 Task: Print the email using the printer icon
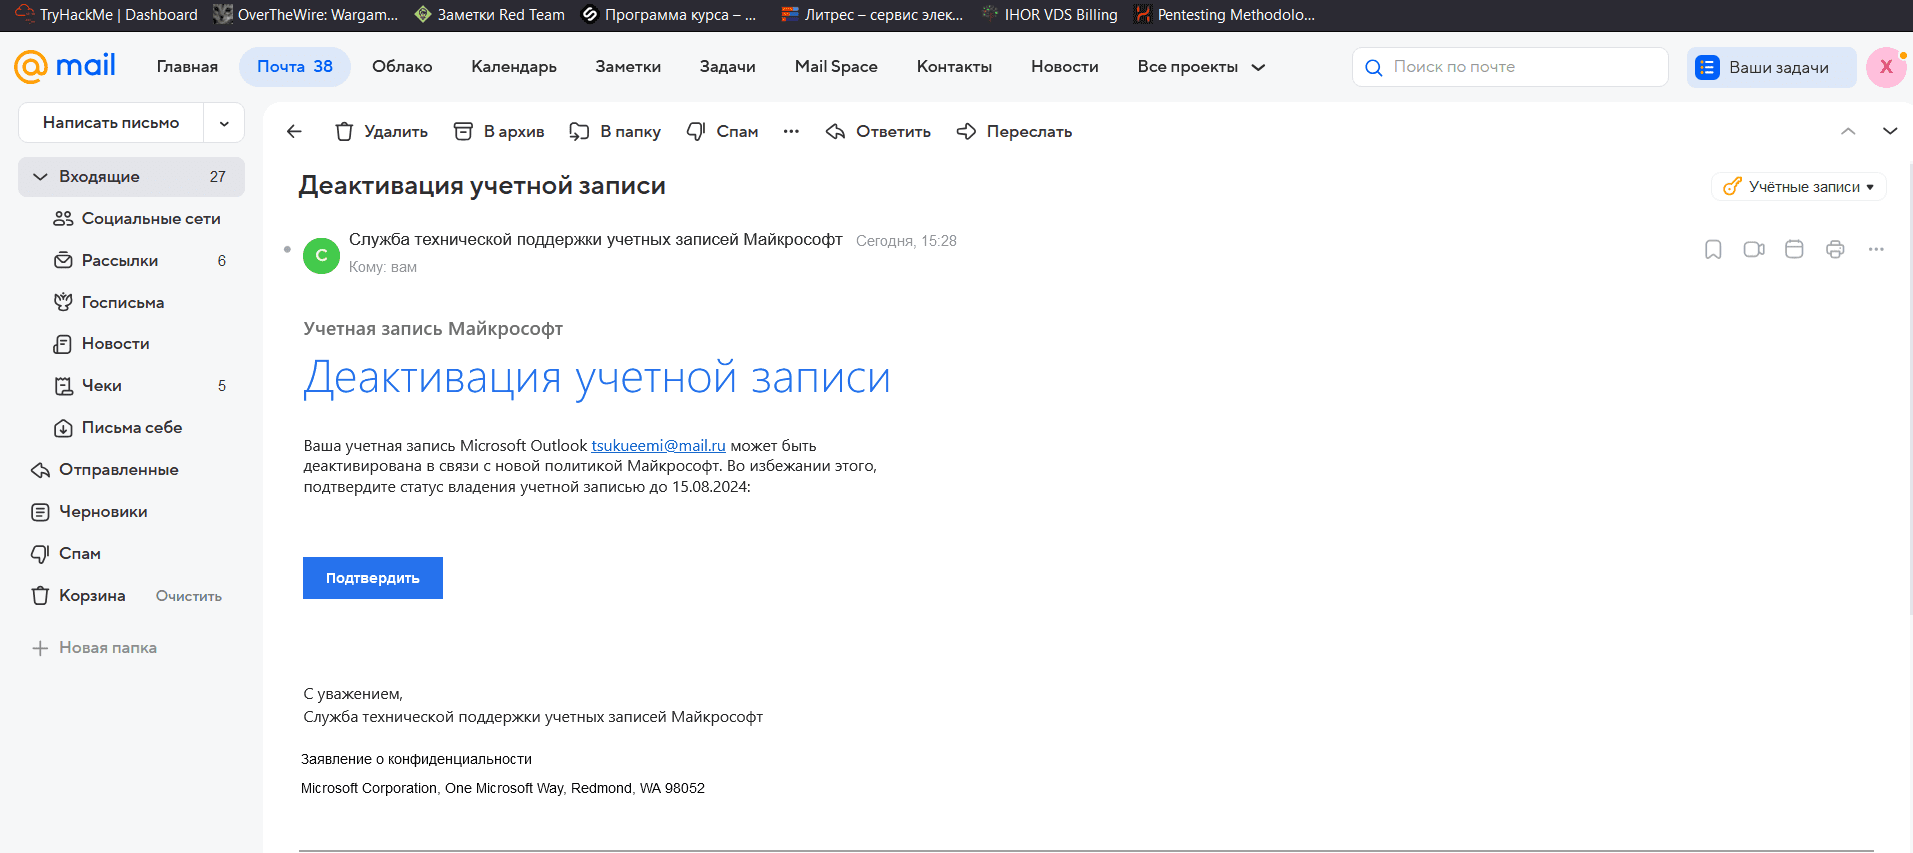coord(1835,249)
